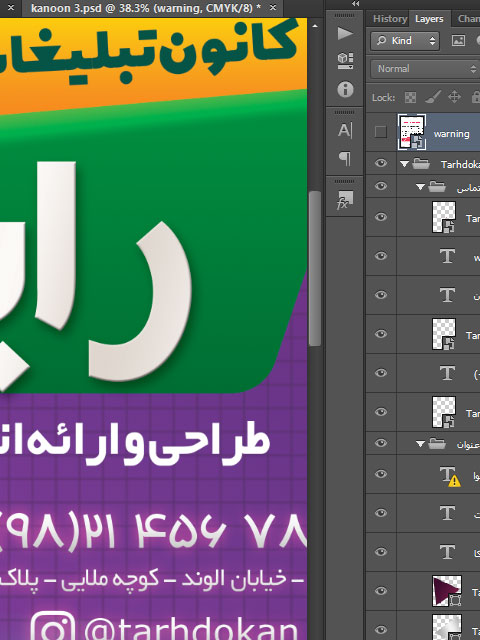Click the vertical canvas scrollbar thumb
Image resolution: width=480 pixels, height=640 pixels.
coord(314,269)
